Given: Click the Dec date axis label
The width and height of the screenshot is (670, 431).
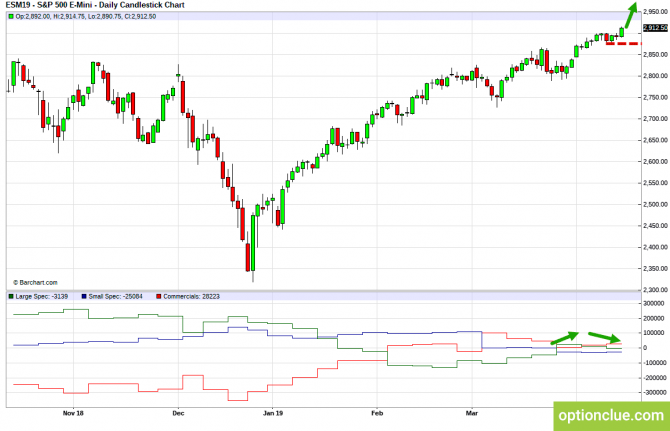Looking at the screenshot, I should click(178, 413).
